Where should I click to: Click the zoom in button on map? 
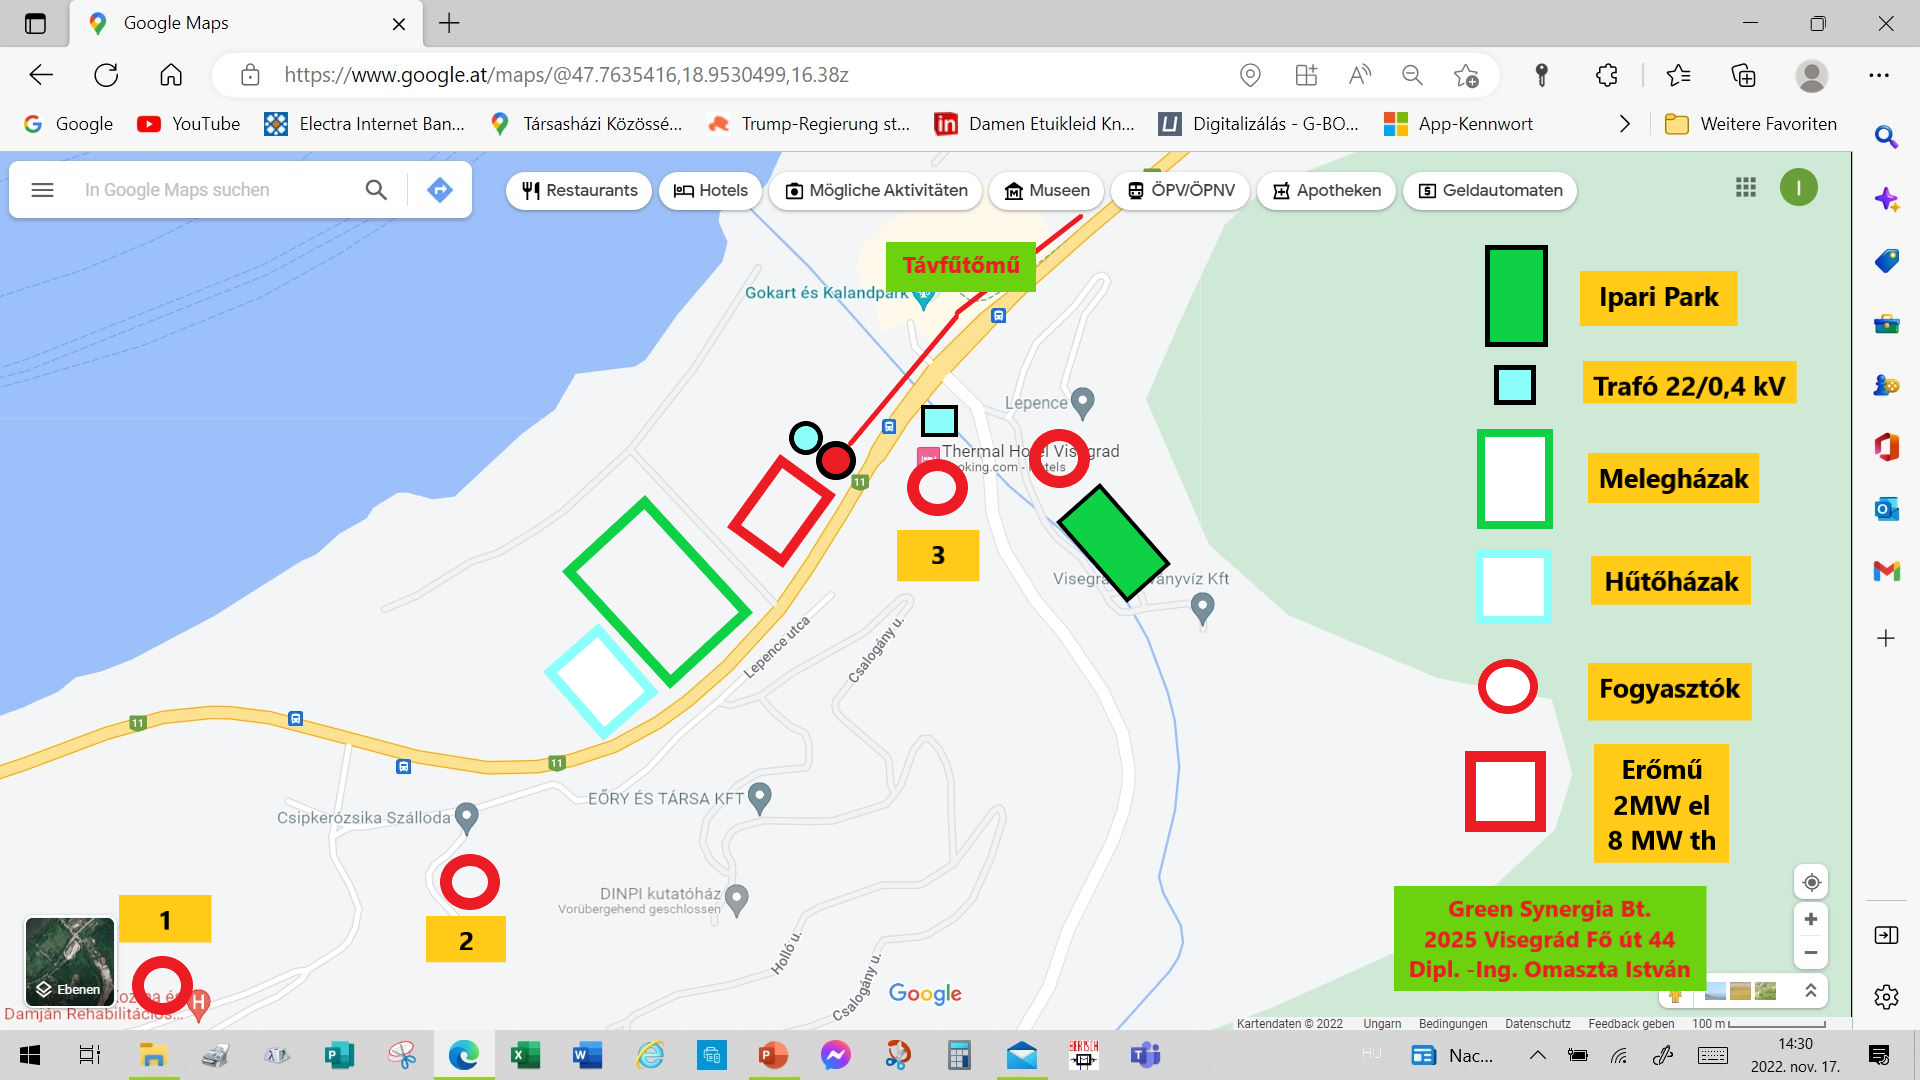pyautogui.click(x=1812, y=919)
